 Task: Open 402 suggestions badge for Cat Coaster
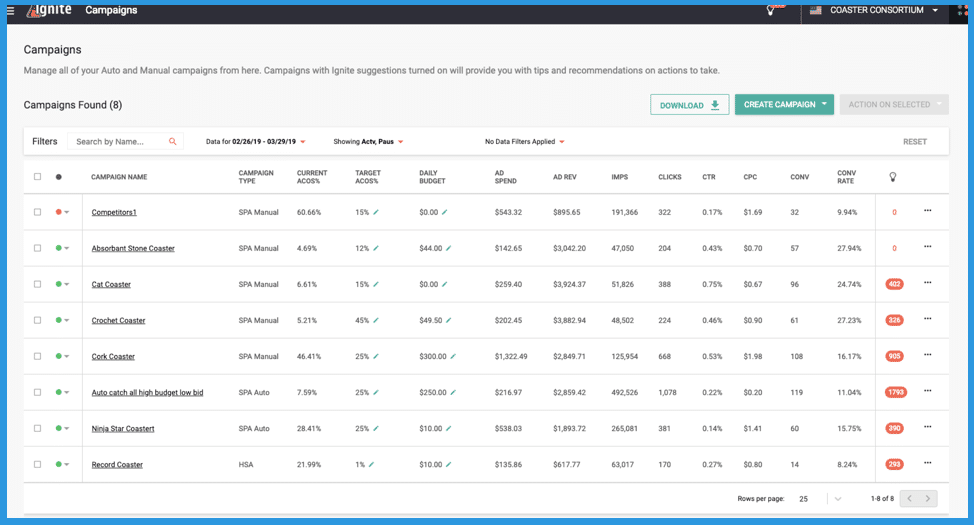click(894, 285)
